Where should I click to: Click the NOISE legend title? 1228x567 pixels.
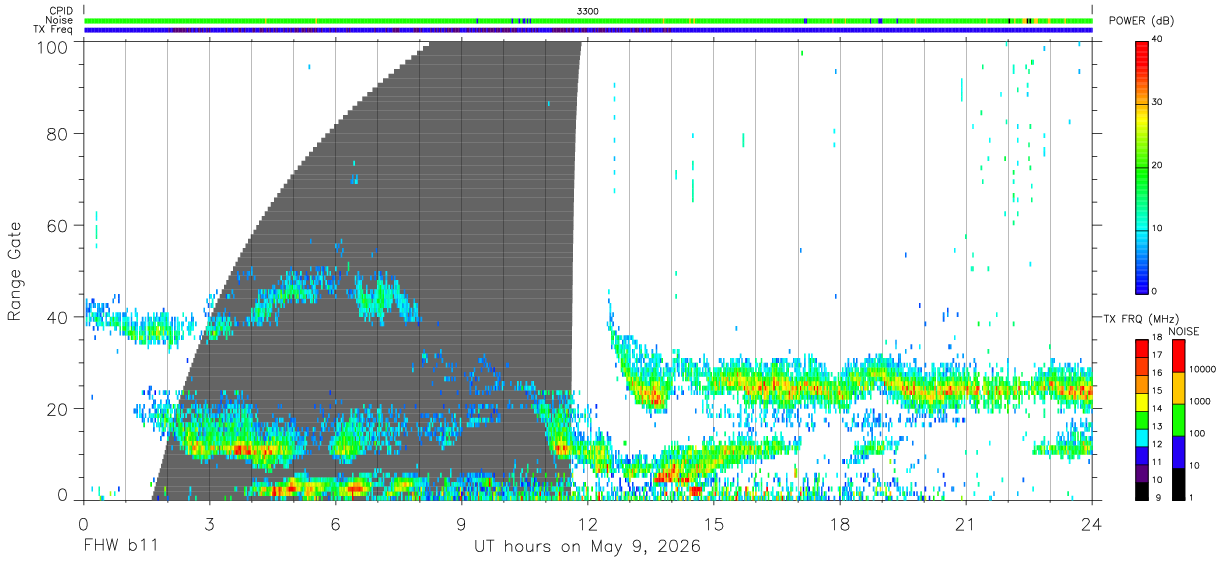click(x=1183, y=331)
